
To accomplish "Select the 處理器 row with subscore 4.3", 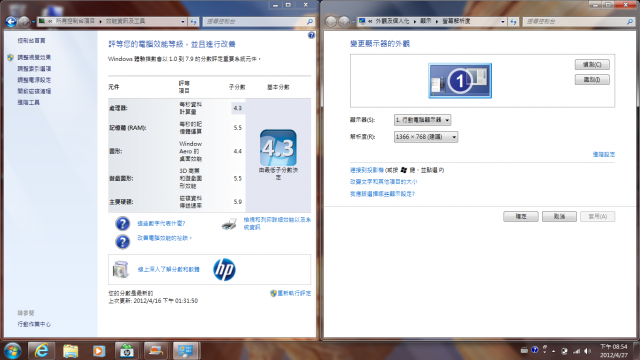I will point(177,108).
